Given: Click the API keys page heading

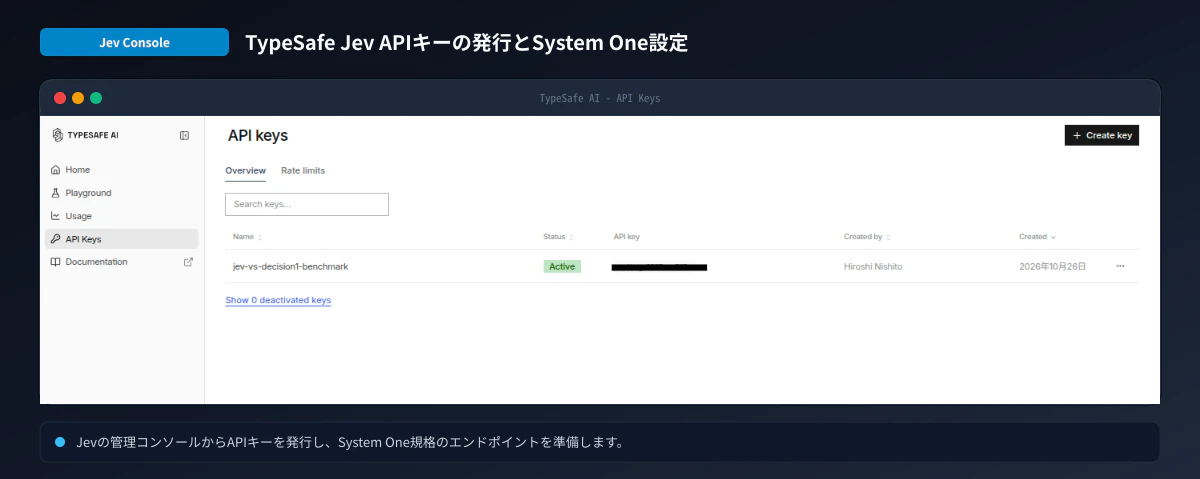Looking at the screenshot, I should [258, 135].
